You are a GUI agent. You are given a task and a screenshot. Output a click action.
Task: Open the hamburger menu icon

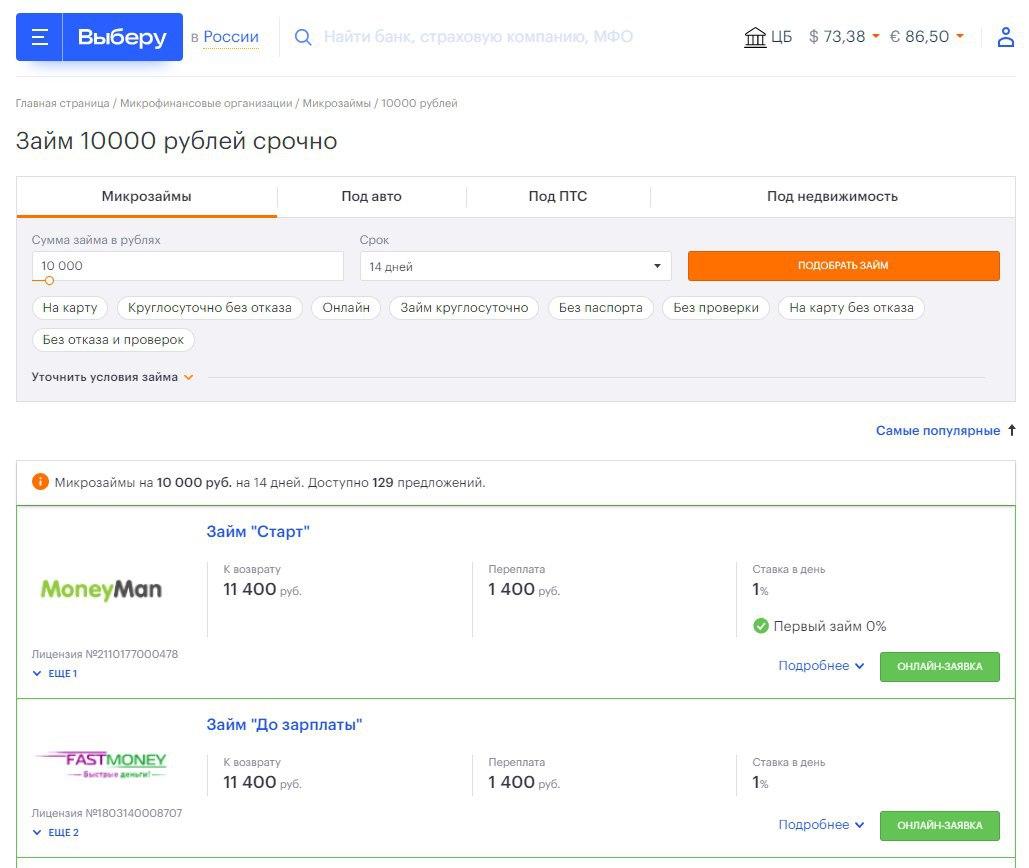pos(40,38)
